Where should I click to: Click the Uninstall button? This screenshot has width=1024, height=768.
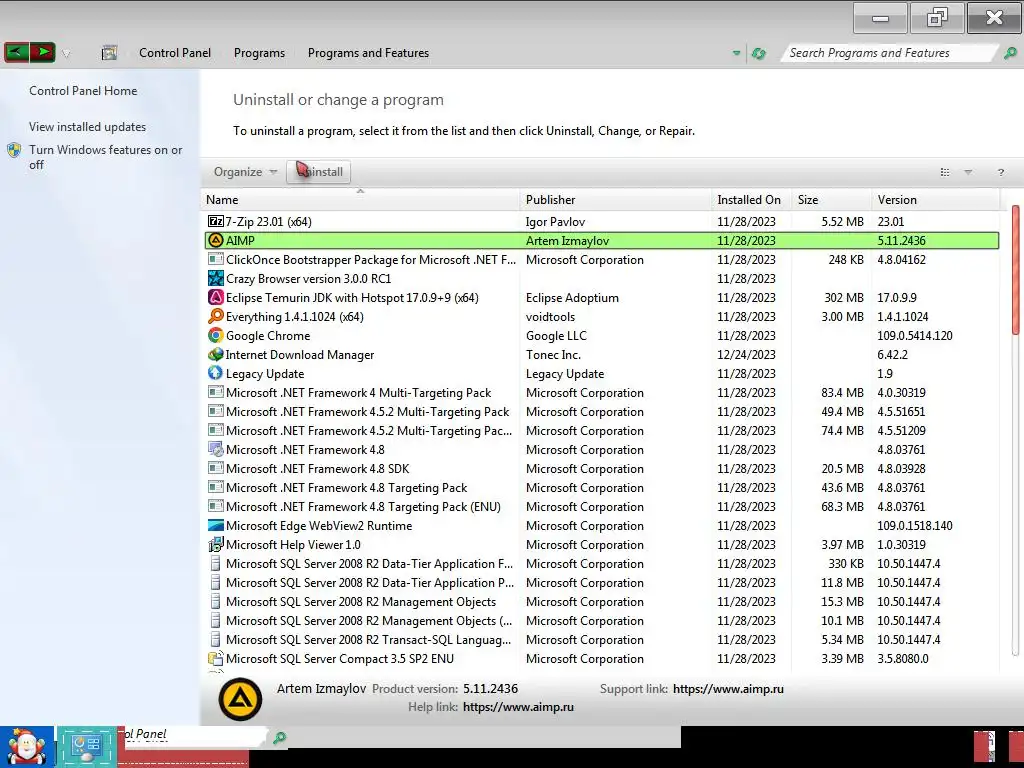click(318, 172)
